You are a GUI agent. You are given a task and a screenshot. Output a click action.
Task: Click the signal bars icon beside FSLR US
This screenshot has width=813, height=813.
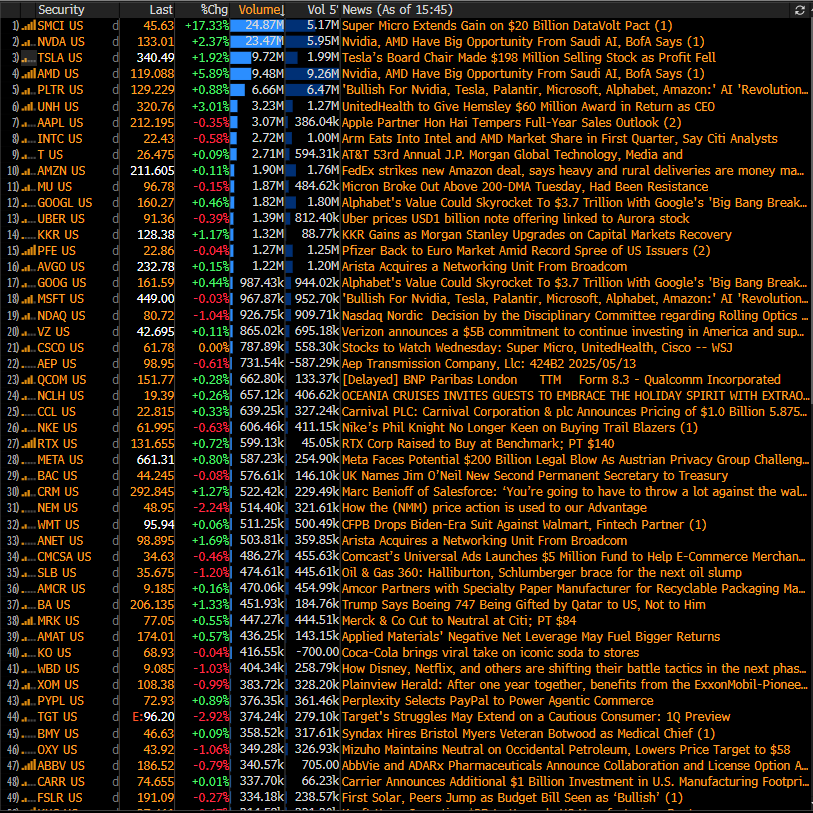[x=29, y=798]
